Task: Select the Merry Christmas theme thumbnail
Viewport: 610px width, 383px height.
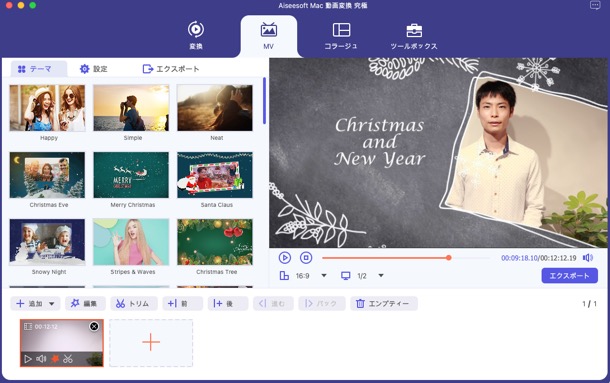Action: pos(131,175)
